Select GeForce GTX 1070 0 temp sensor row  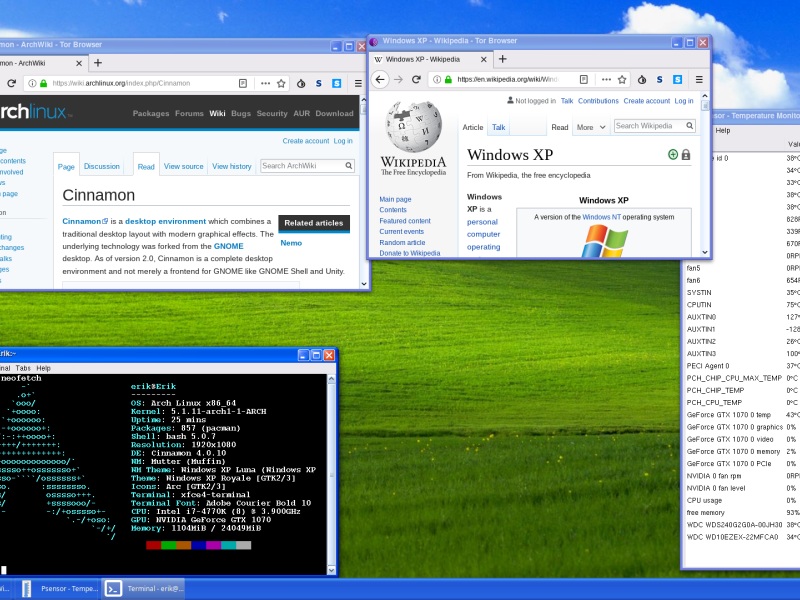(x=741, y=415)
